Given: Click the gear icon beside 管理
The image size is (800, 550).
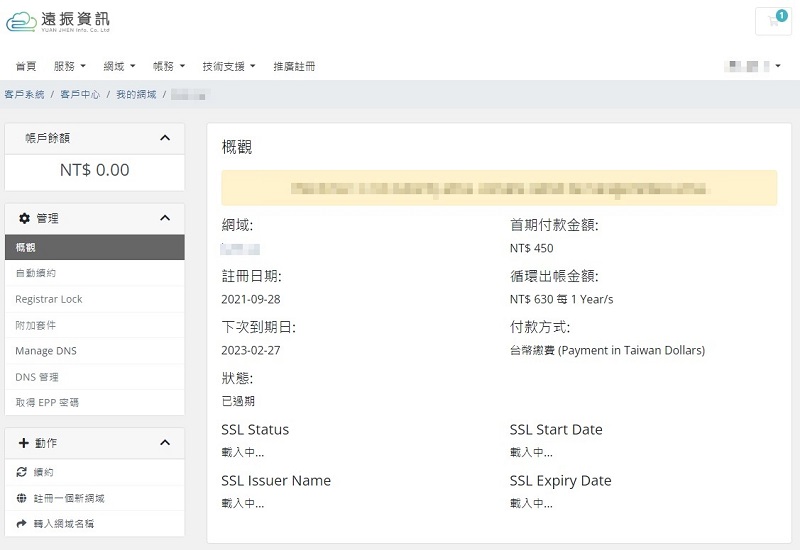Looking at the screenshot, I should pos(24,218).
